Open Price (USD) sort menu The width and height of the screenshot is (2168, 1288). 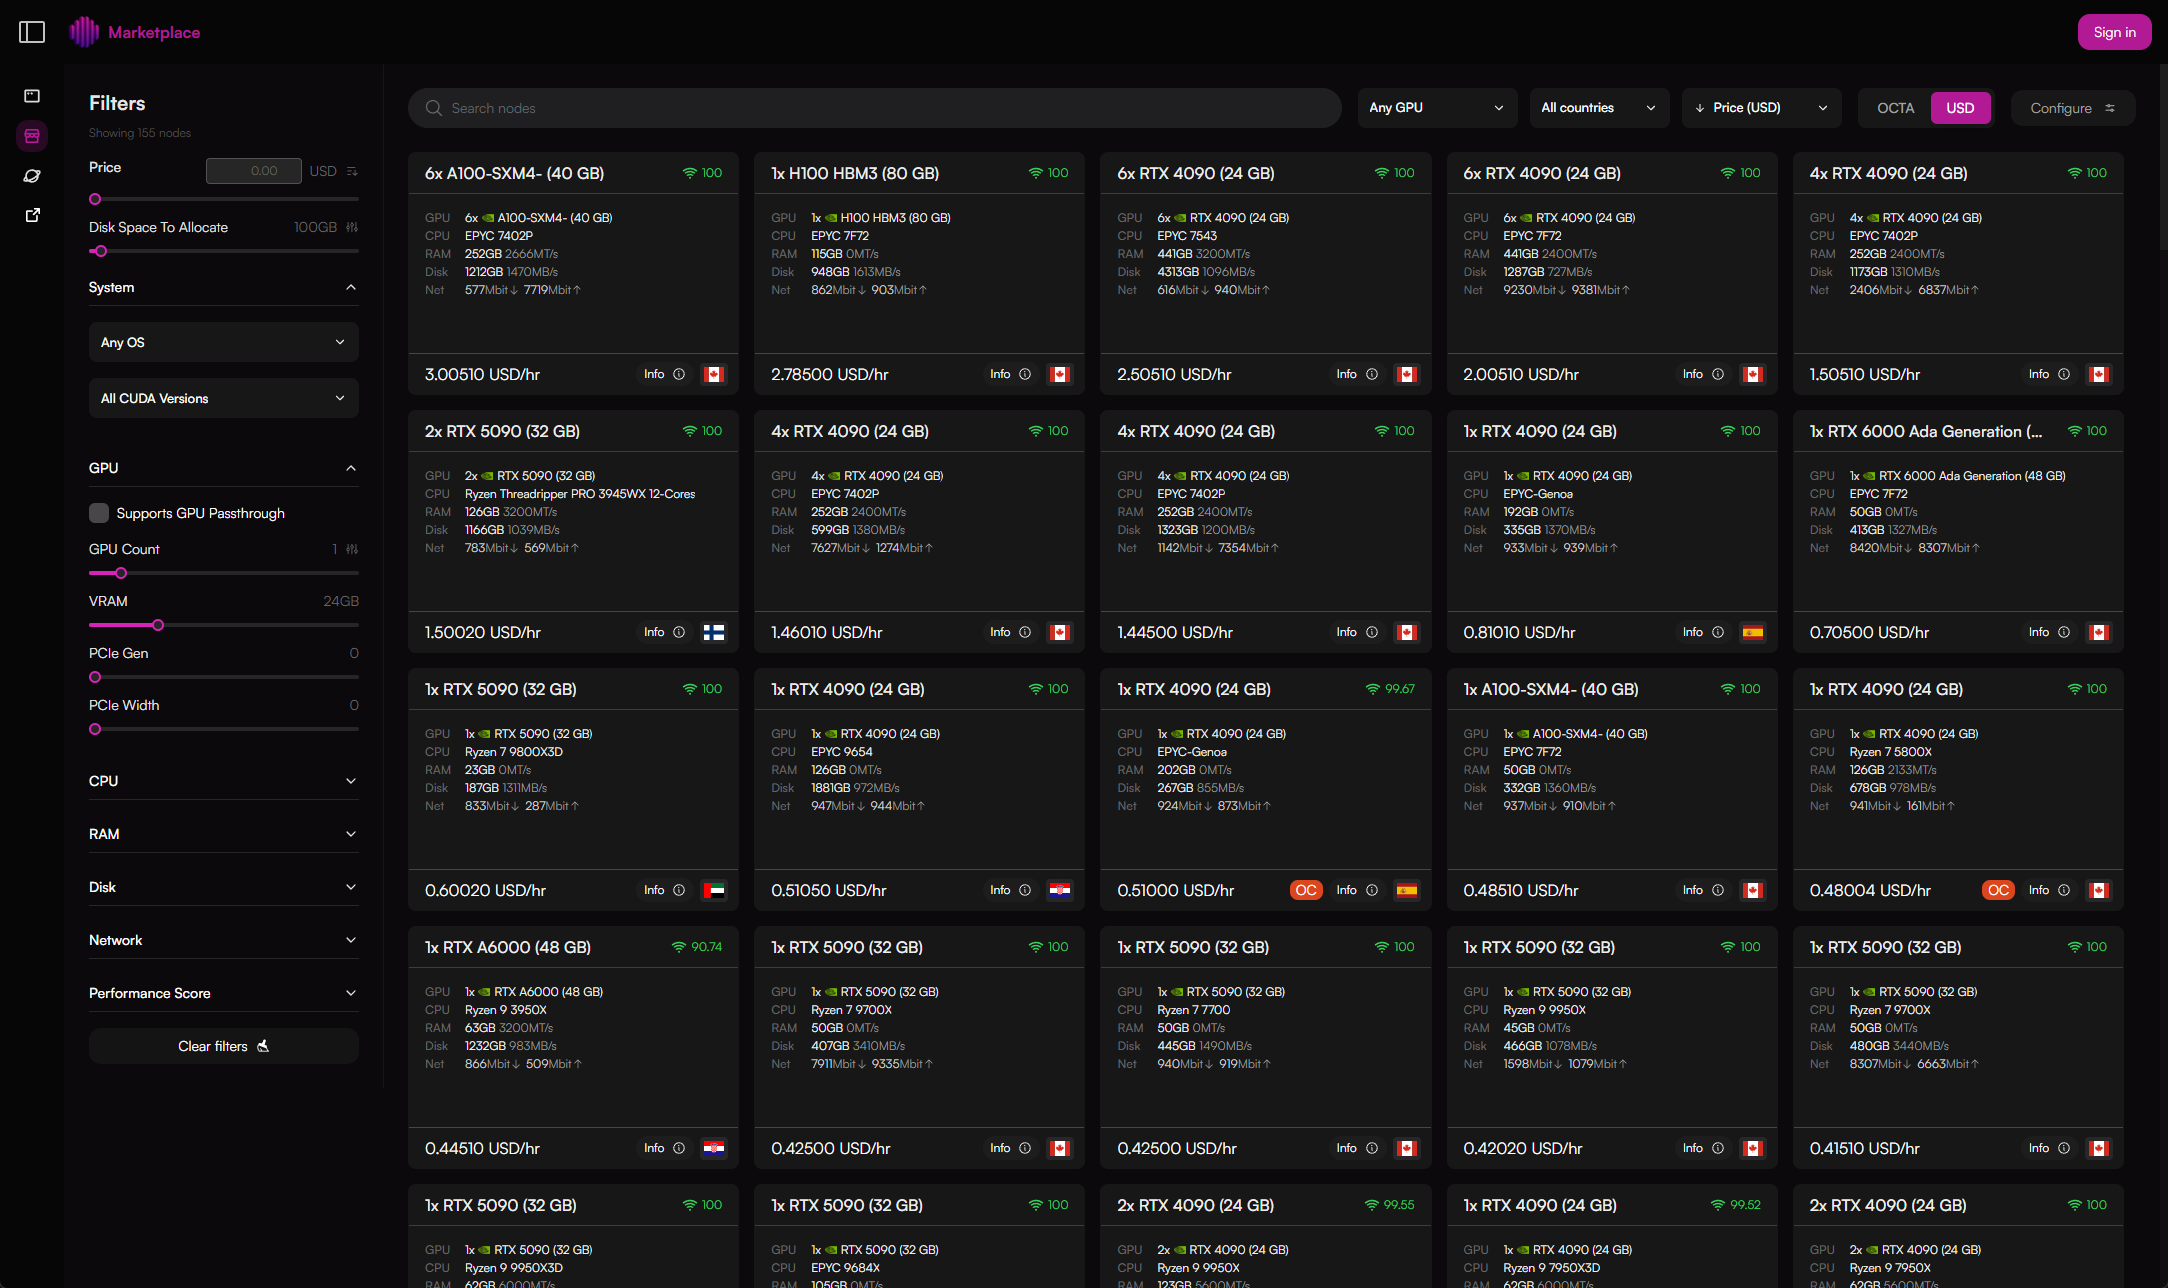[x=1760, y=108]
